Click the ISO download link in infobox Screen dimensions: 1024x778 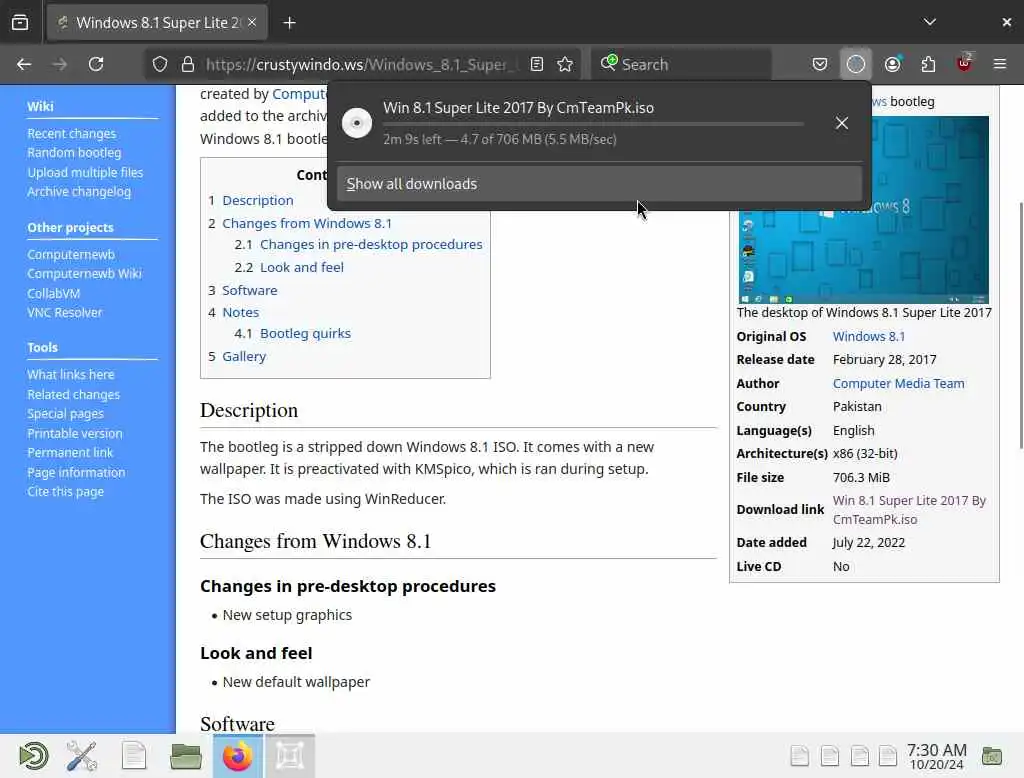click(909, 510)
